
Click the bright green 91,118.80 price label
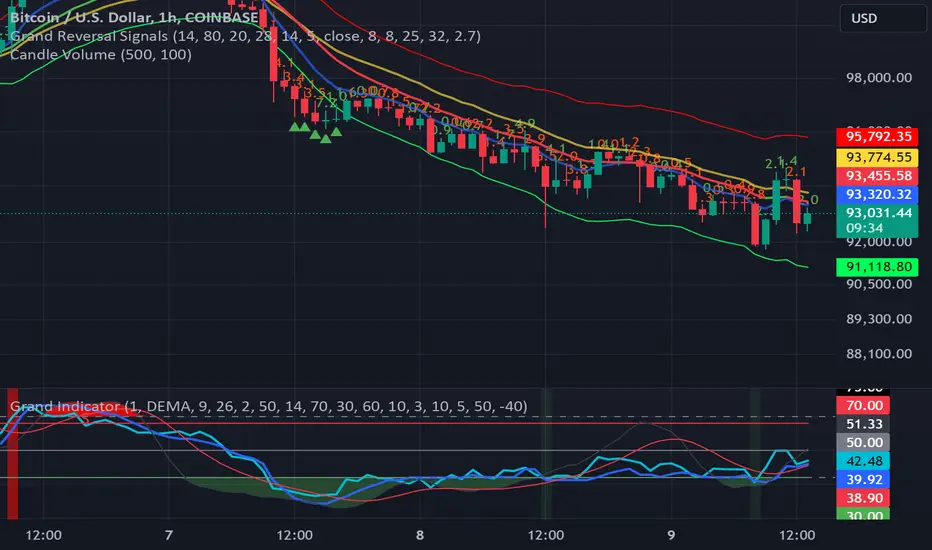coord(878,267)
